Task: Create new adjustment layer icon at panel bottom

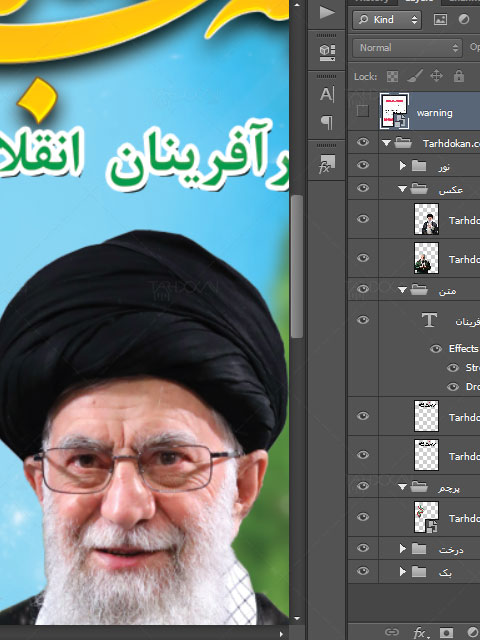Action: (473, 632)
